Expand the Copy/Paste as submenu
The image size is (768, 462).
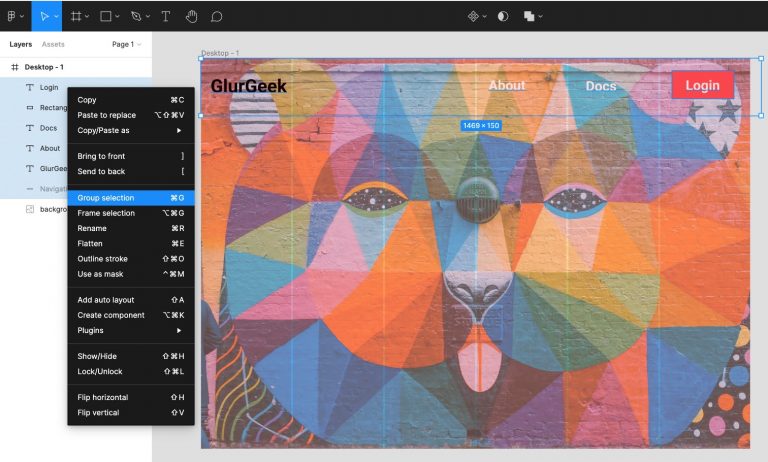coord(130,130)
